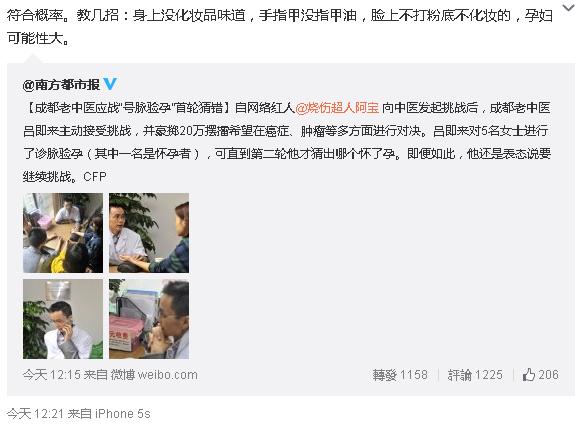585x426 pixels.
Task: Click the quoted post body paragraph
Action: (x=287, y=142)
